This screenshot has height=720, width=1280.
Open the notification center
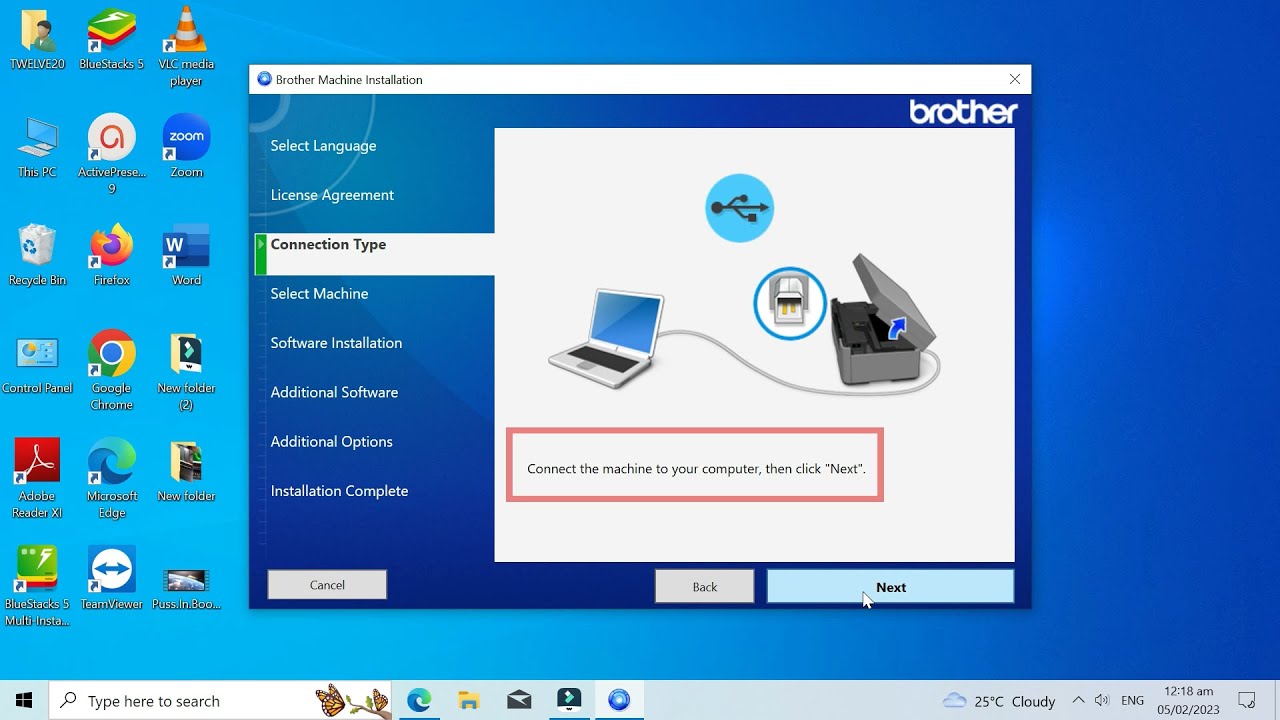tap(1247, 700)
